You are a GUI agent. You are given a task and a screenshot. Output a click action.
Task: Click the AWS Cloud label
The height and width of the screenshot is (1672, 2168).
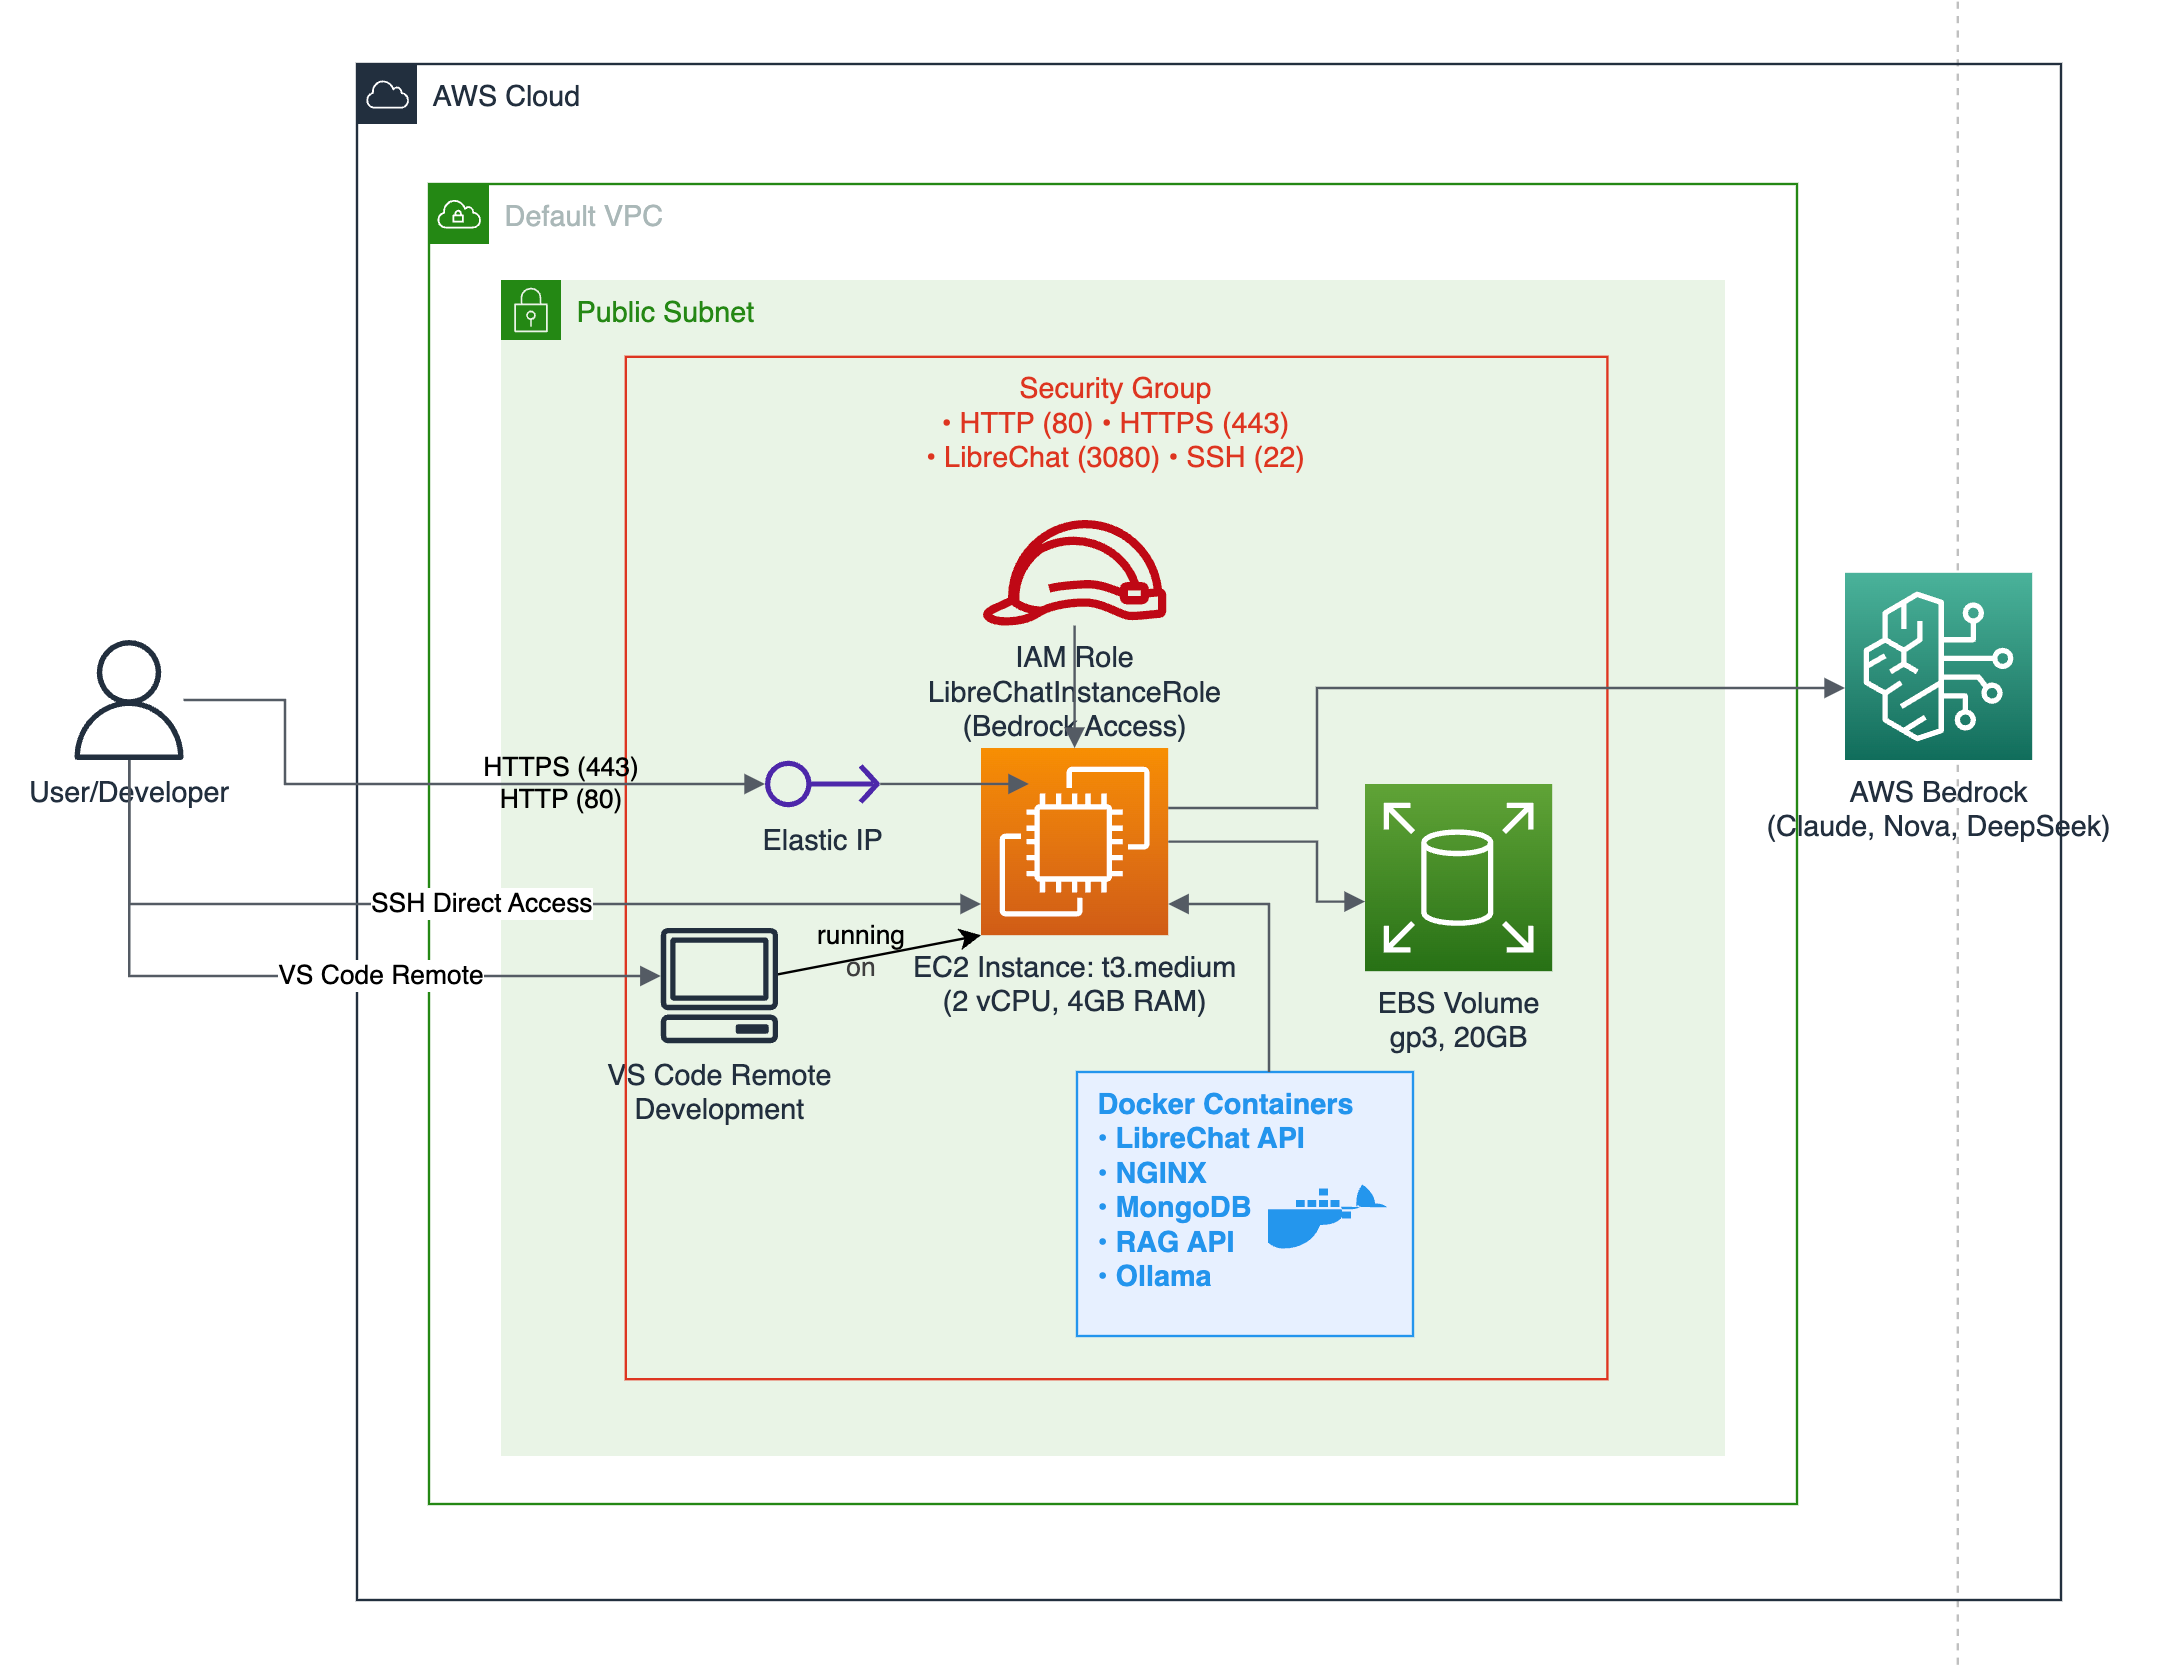(x=506, y=96)
